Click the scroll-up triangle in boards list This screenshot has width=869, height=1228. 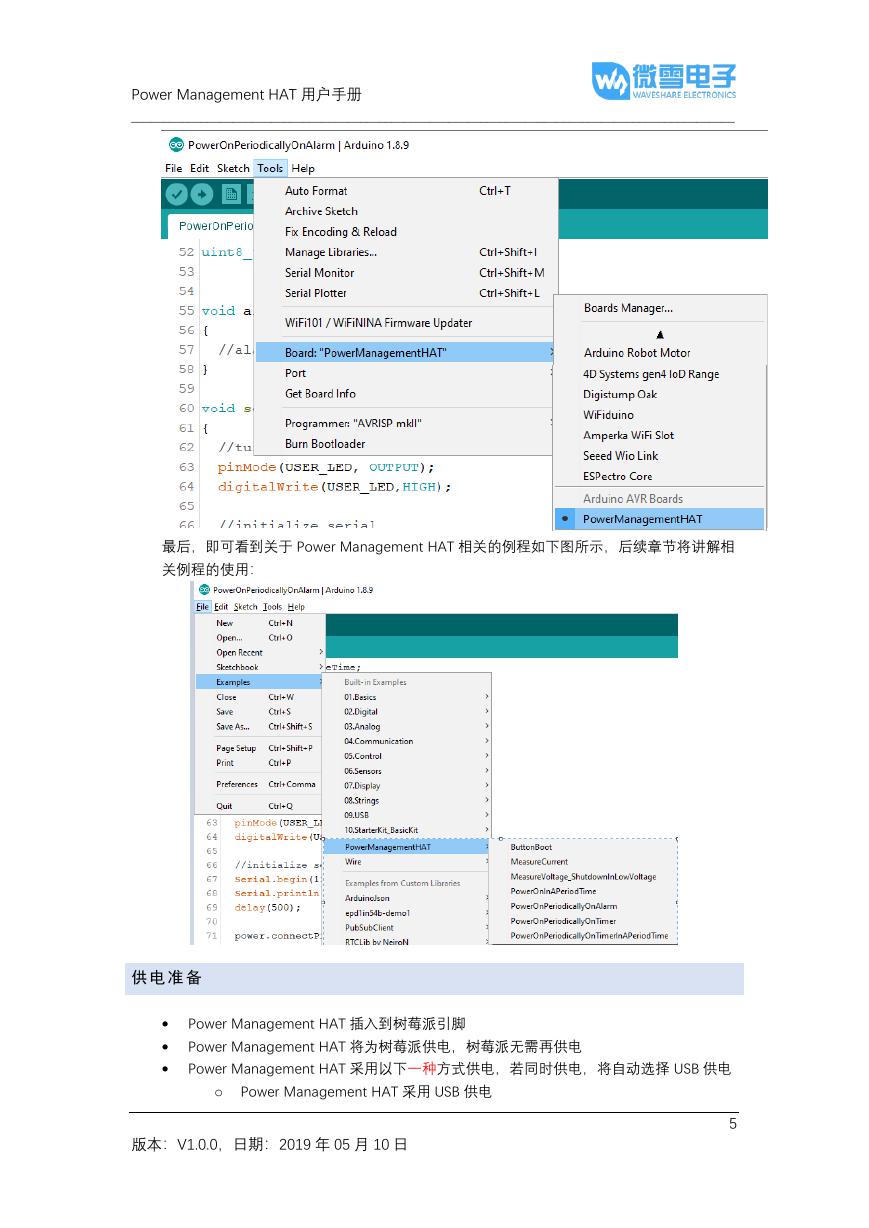660,334
